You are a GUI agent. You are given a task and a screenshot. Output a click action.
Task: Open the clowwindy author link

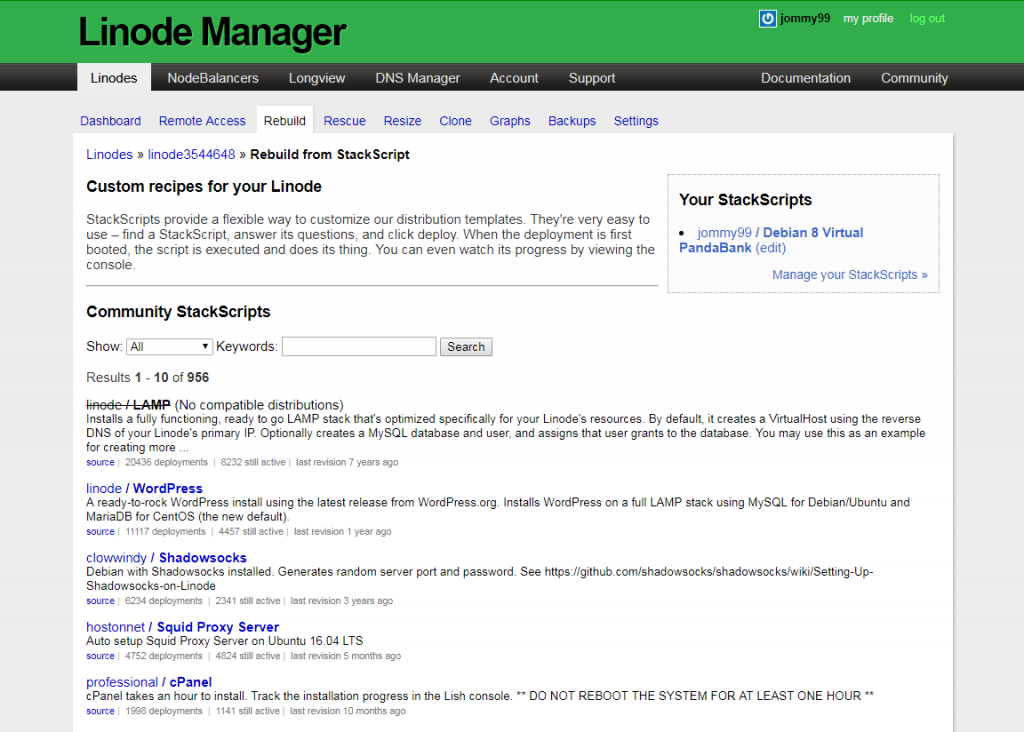click(116, 558)
